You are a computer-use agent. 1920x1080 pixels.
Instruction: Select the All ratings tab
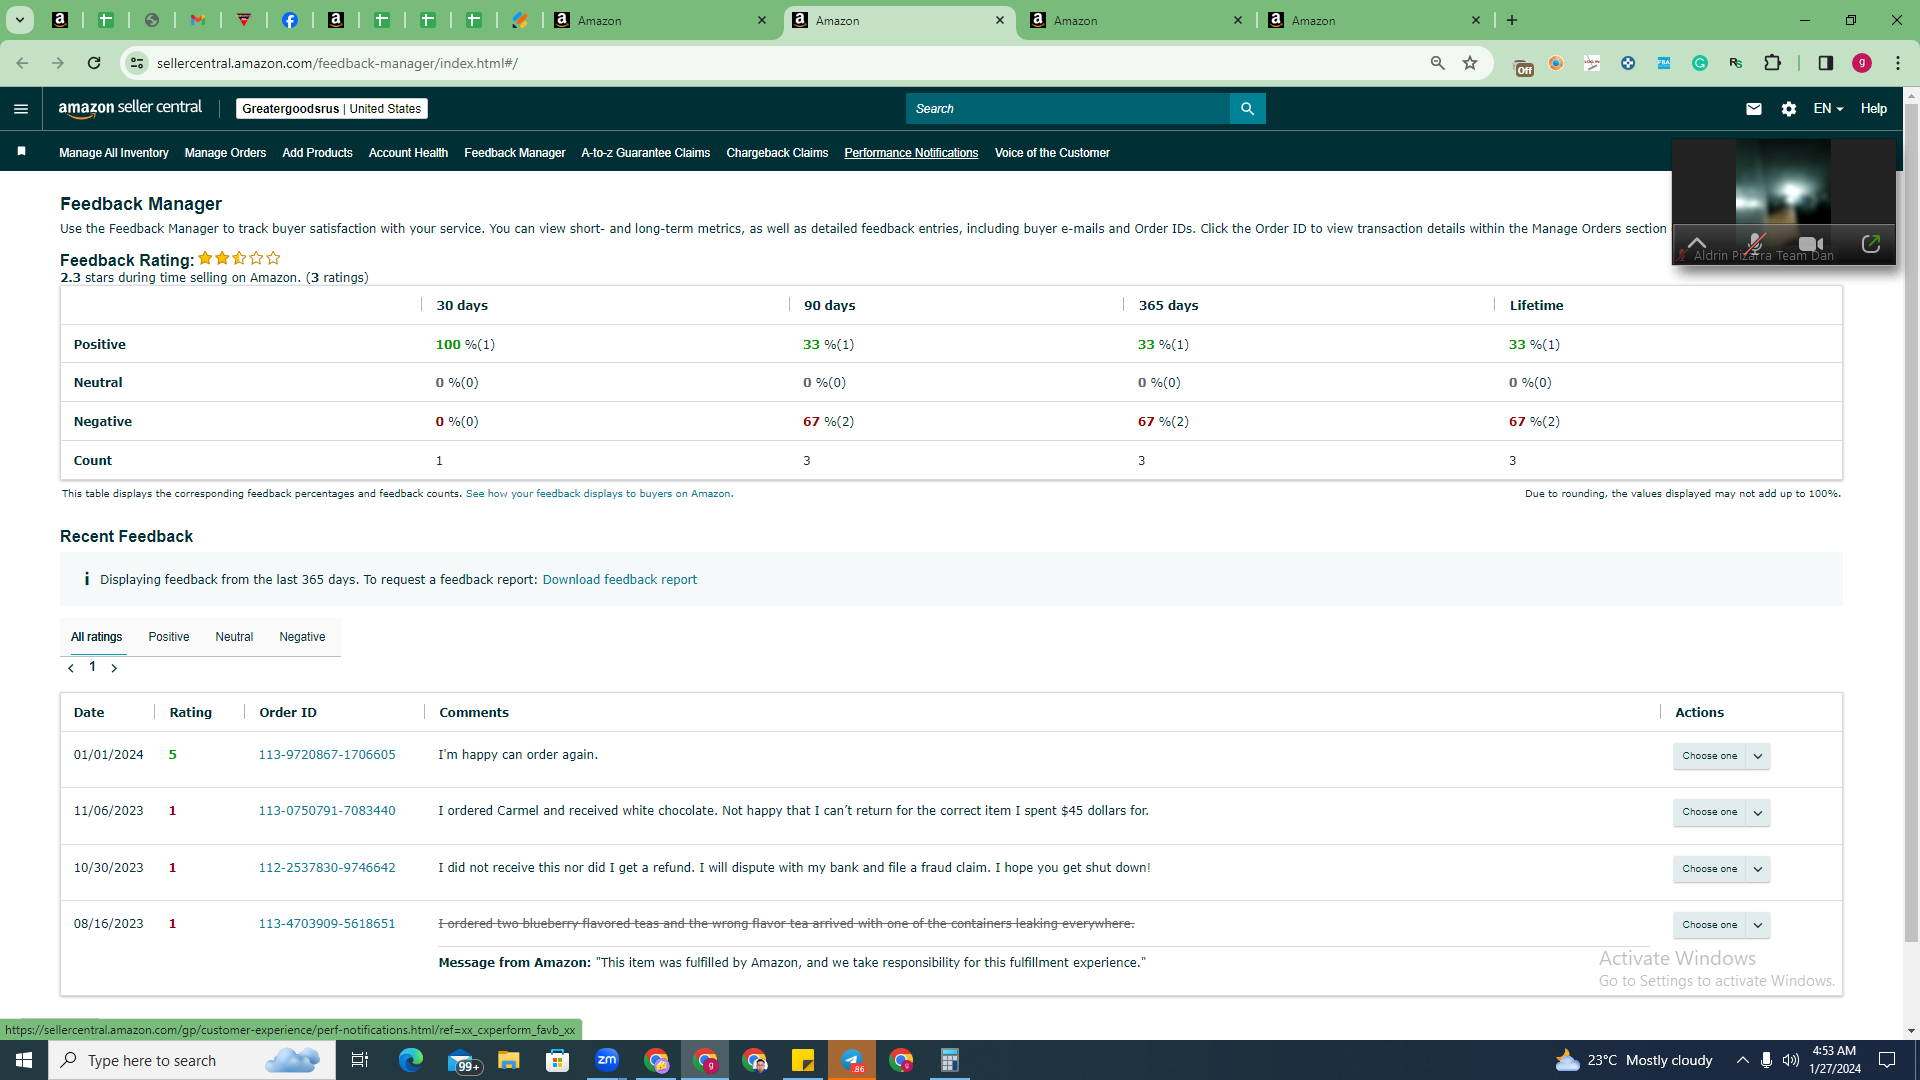coord(97,637)
